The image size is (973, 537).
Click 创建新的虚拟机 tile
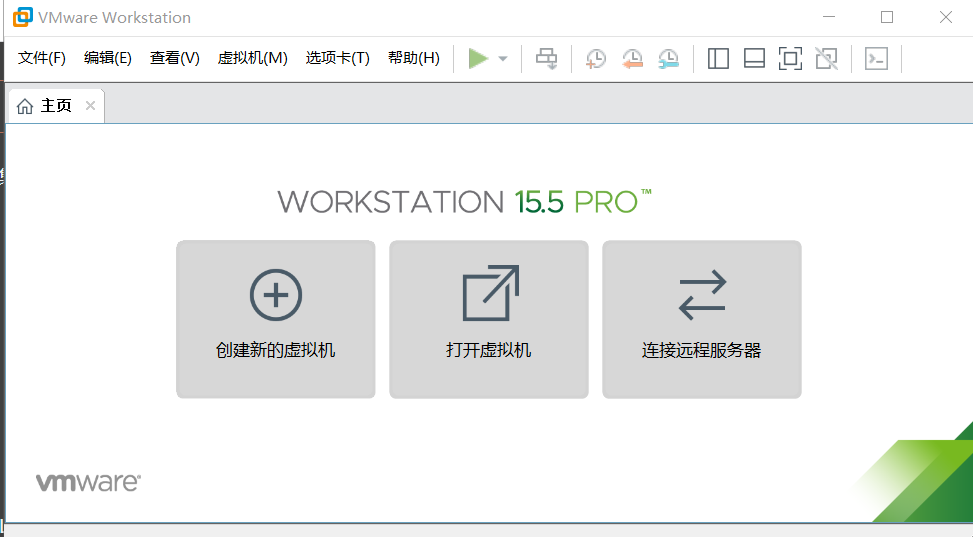pyautogui.click(x=276, y=319)
